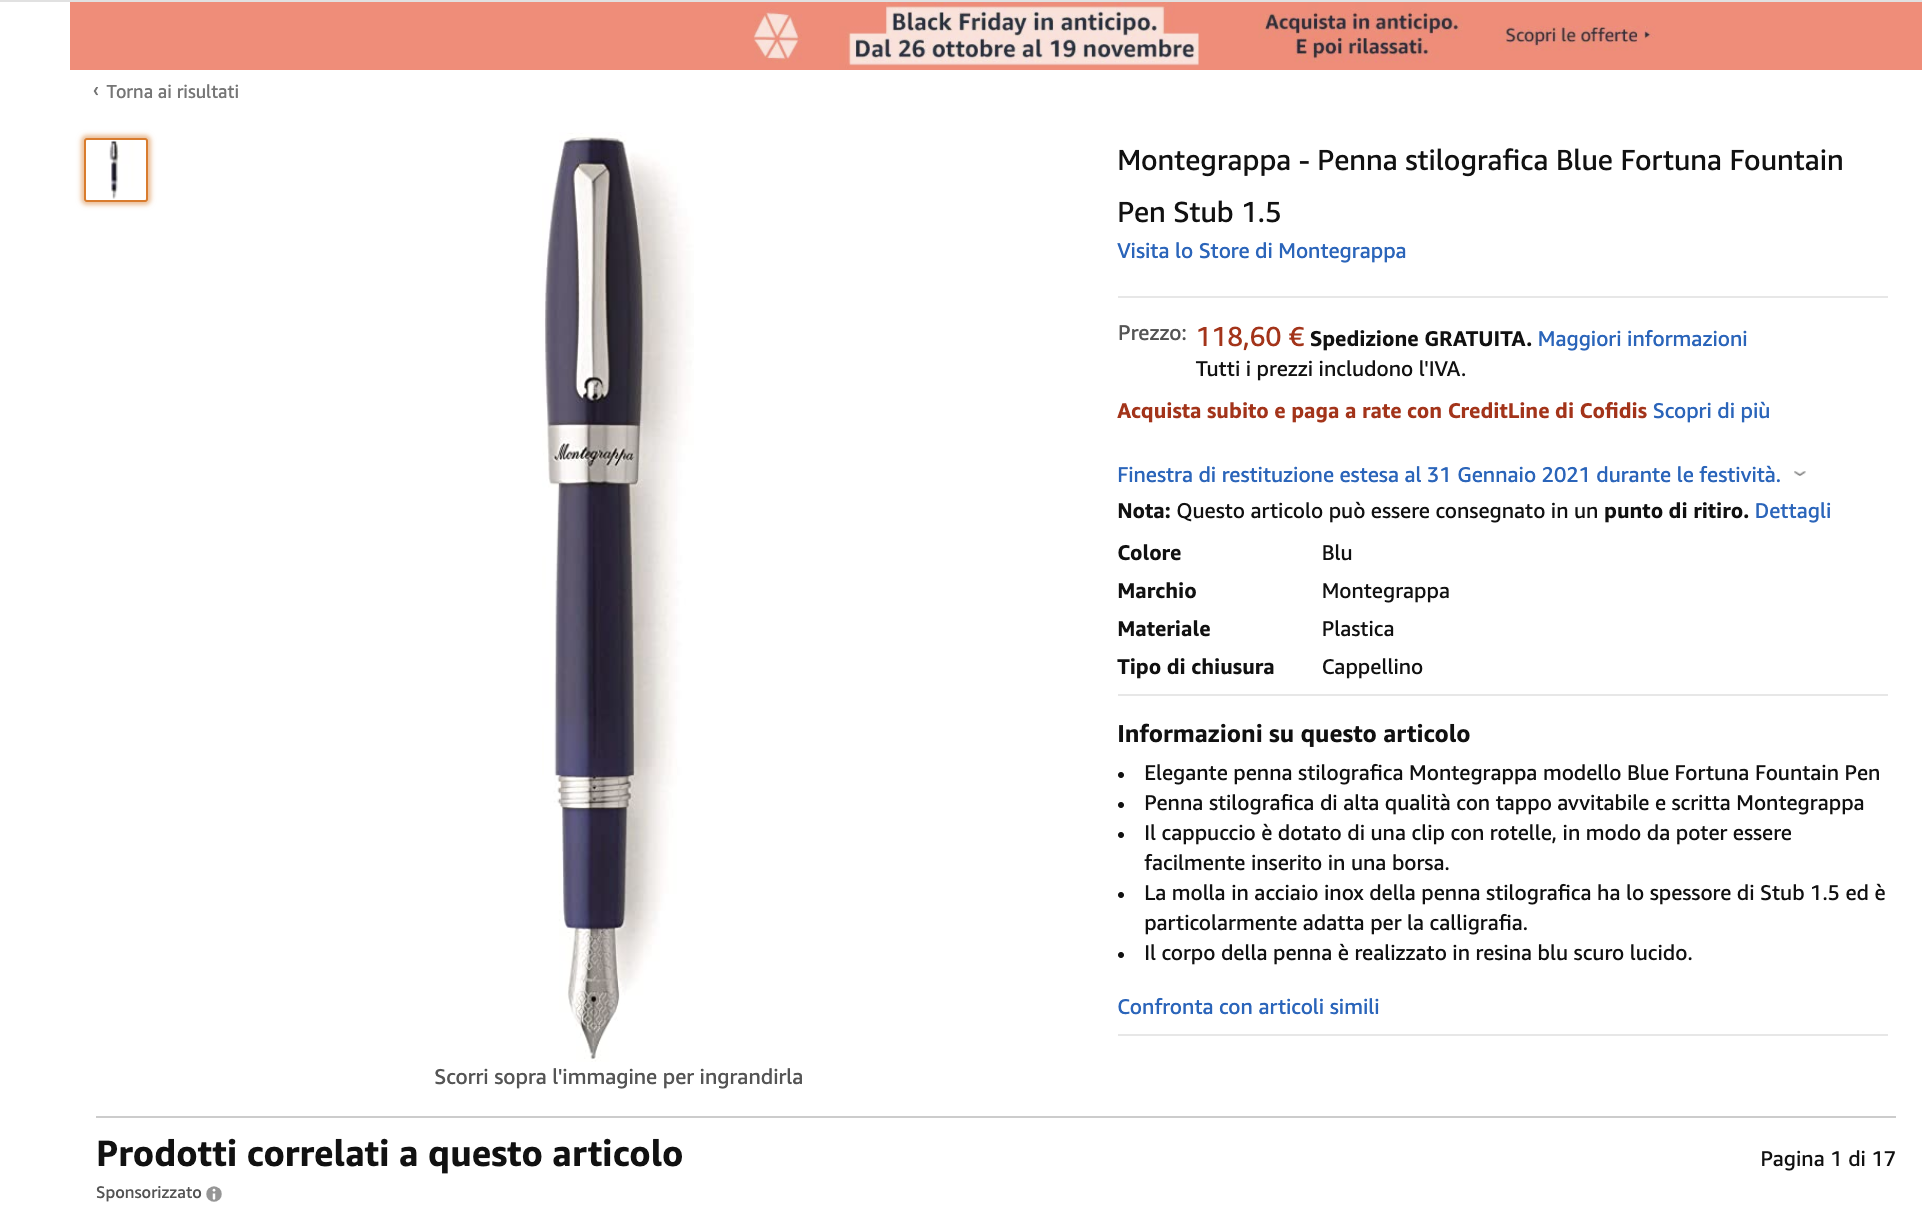
Task: Select the pen thumbnail image
Action: coord(116,170)
